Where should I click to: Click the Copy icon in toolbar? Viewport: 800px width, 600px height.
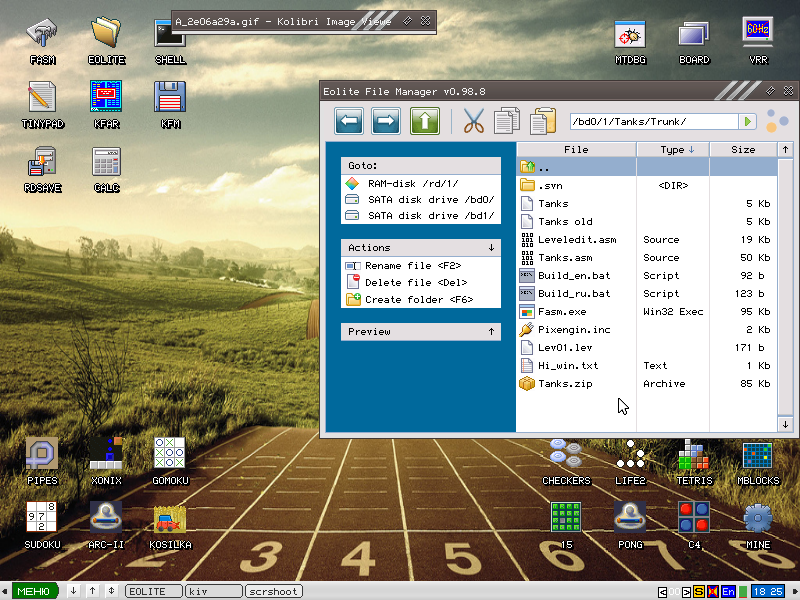(x=507, y=122)
